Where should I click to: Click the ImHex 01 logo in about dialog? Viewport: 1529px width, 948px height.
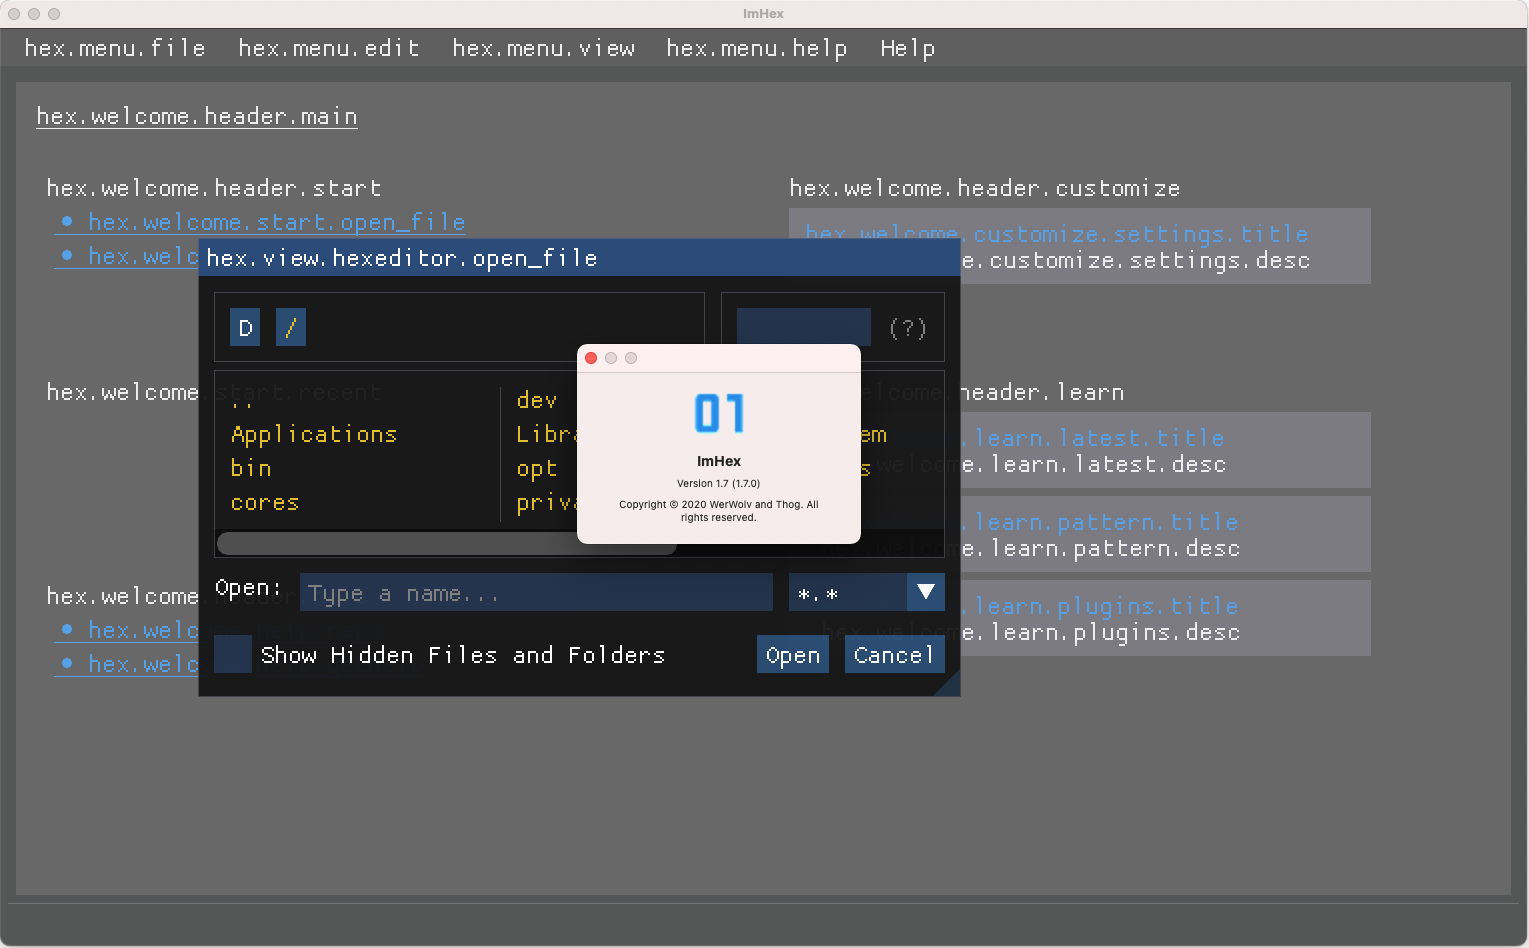(x=718, y=412)
